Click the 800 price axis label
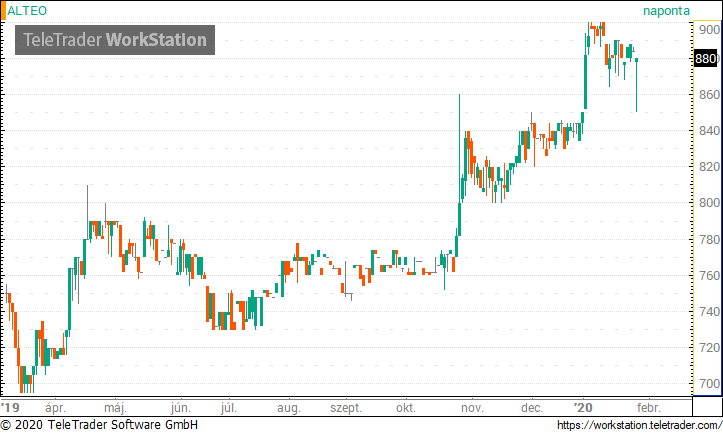Viewport: 723px width, 434px height. (709, 202)
